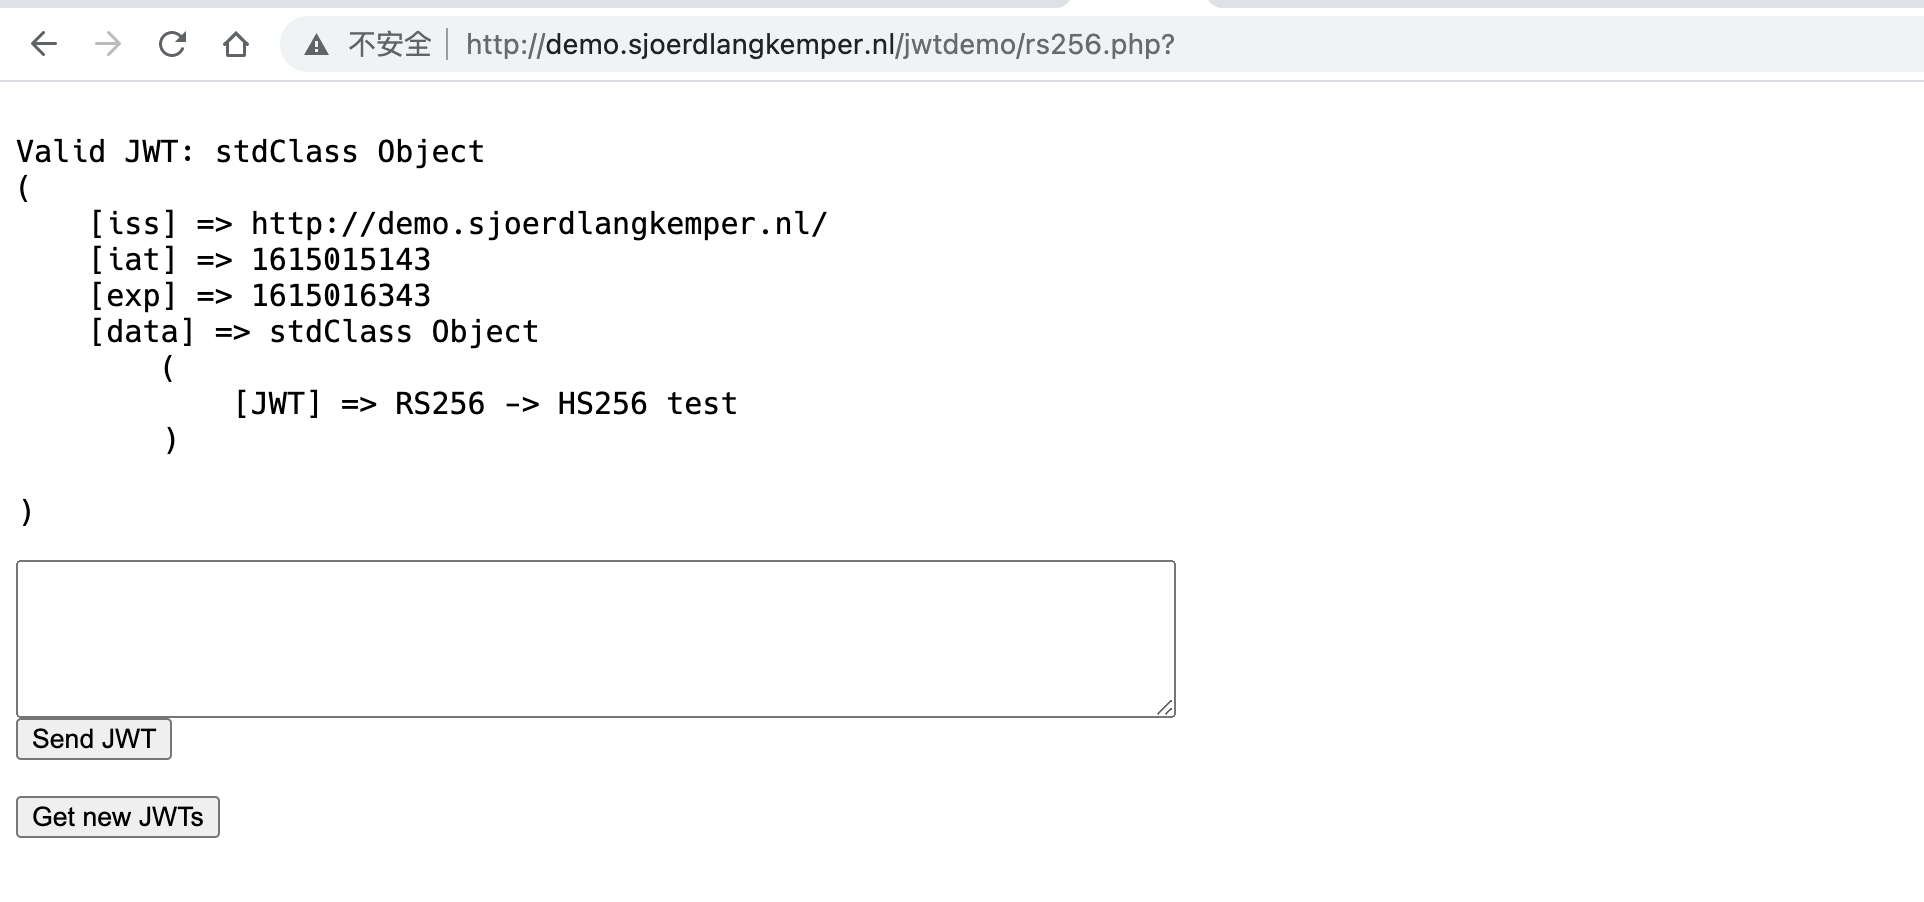The height and width of the screenshot is (902, 1924).
Task: Click the not-secure warning triangle icon
Action: tap(317, 45)
